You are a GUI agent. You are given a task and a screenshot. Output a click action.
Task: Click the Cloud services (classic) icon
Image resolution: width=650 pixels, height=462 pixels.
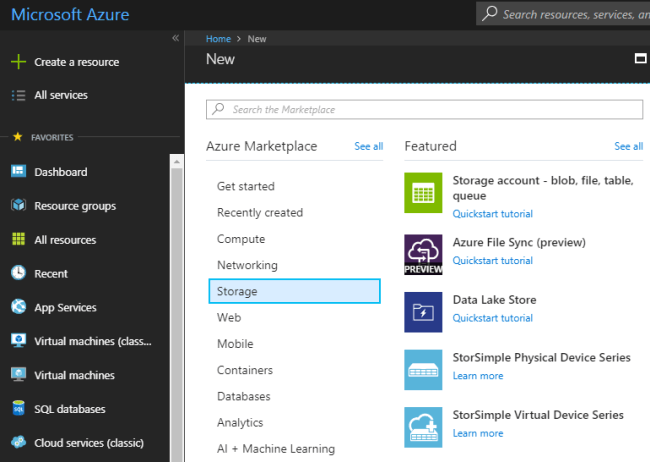pyautogui.click(x=18, y=442)
